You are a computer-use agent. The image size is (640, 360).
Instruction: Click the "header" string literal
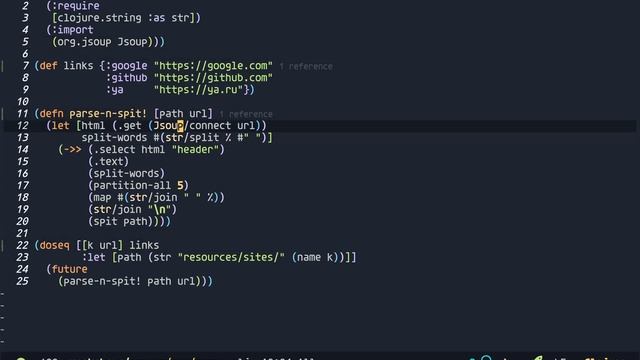(x=195, y=149)
